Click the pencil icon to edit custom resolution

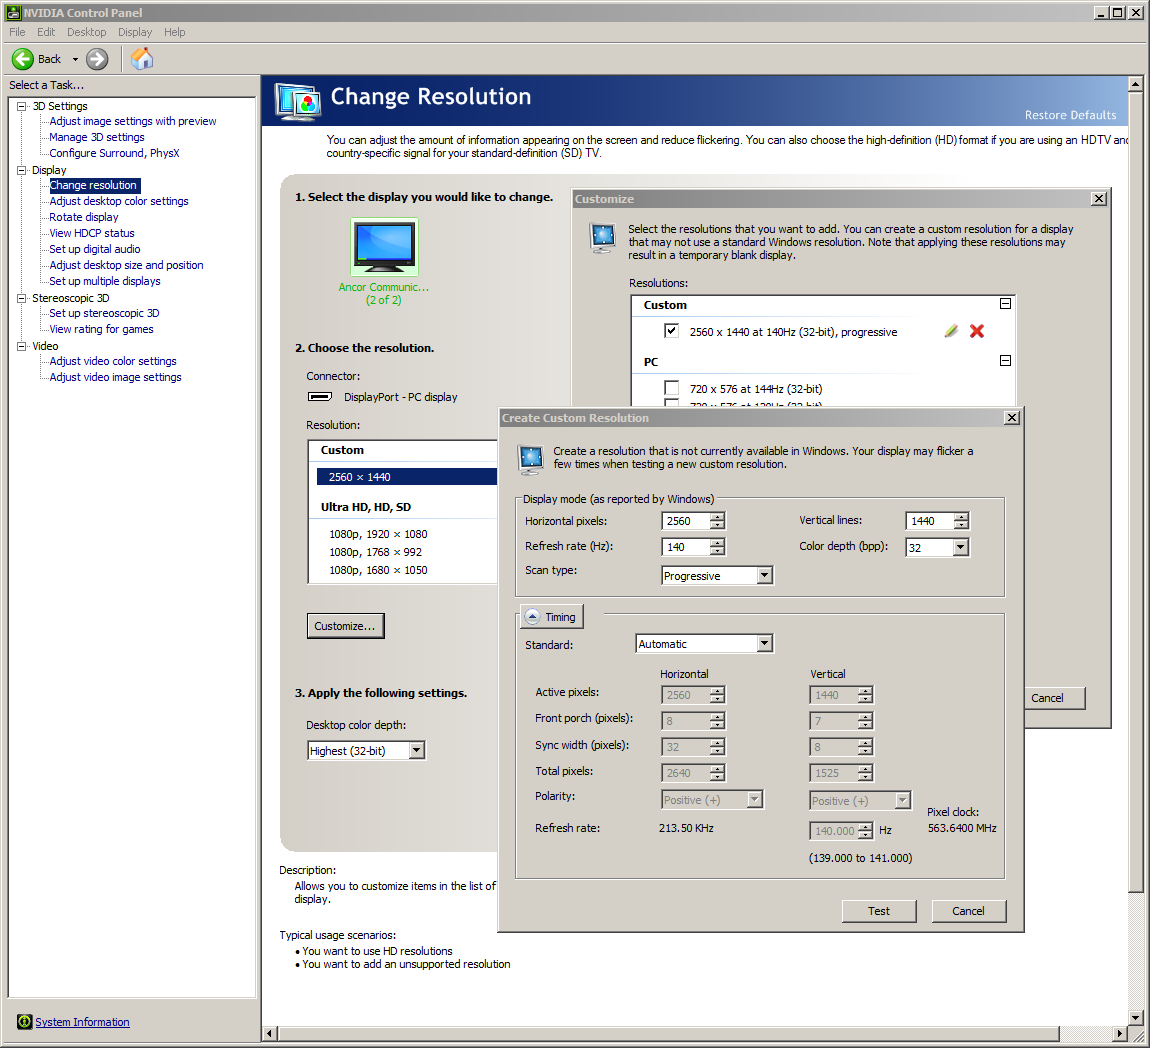coord(950,331)
